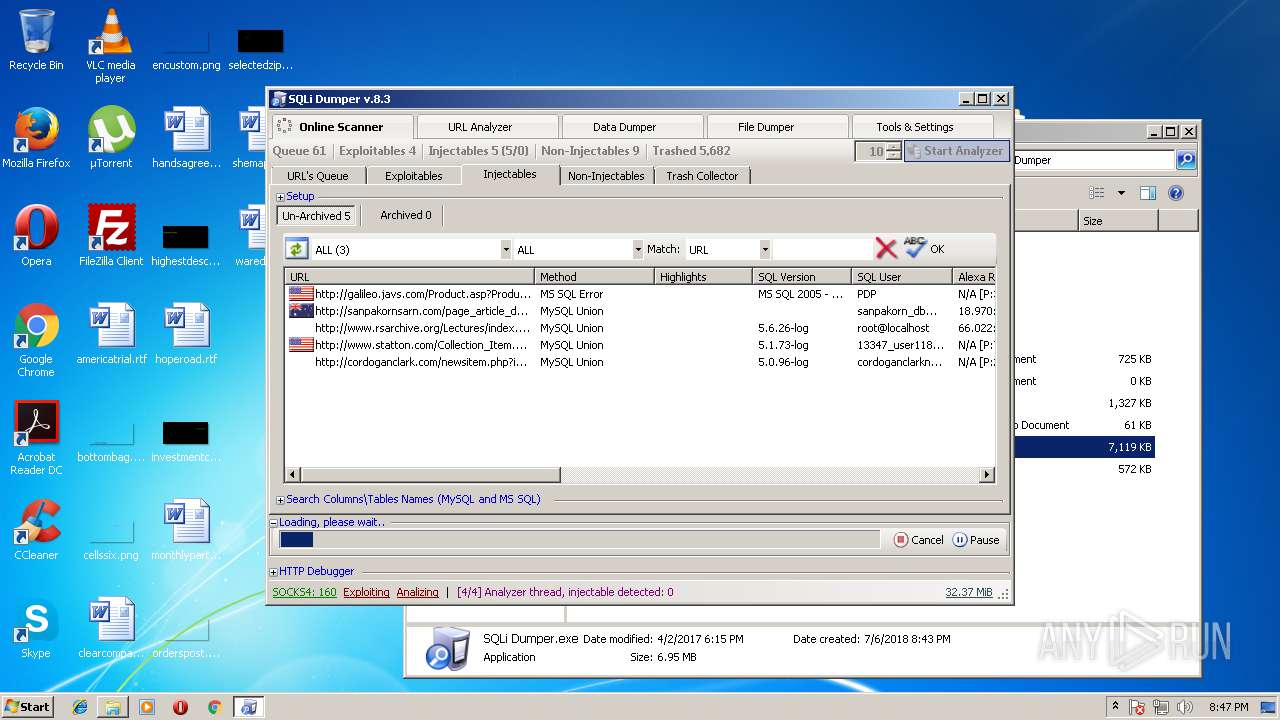Open hoperoad.rtf document icon
Image resolution: width=1280 pixels, height=720 pixels.
click(186, 334)
